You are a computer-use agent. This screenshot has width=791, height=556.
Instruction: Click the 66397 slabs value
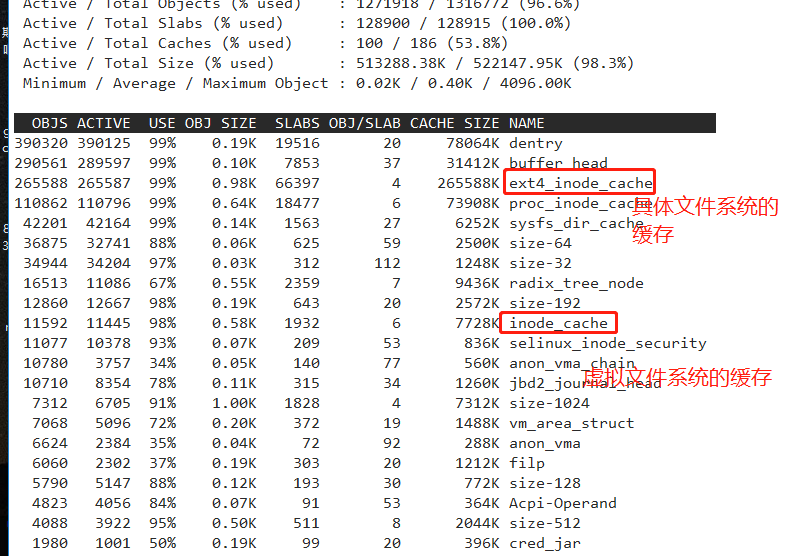[297, 183]
